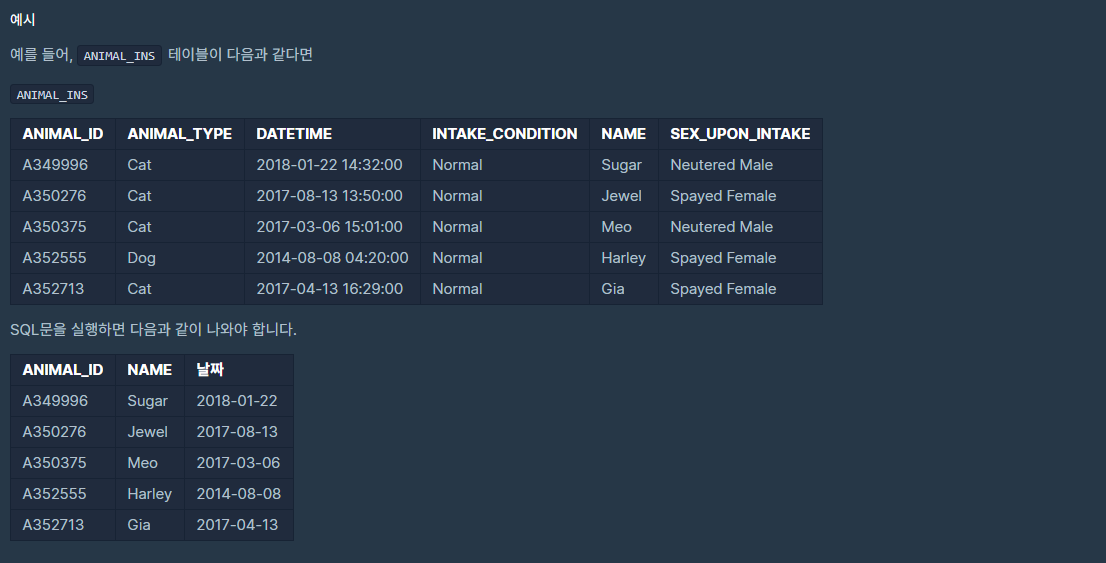Click the inline ANIMAL_INS code tag in the sentence
1106x563 pixels.
point(119,56)
